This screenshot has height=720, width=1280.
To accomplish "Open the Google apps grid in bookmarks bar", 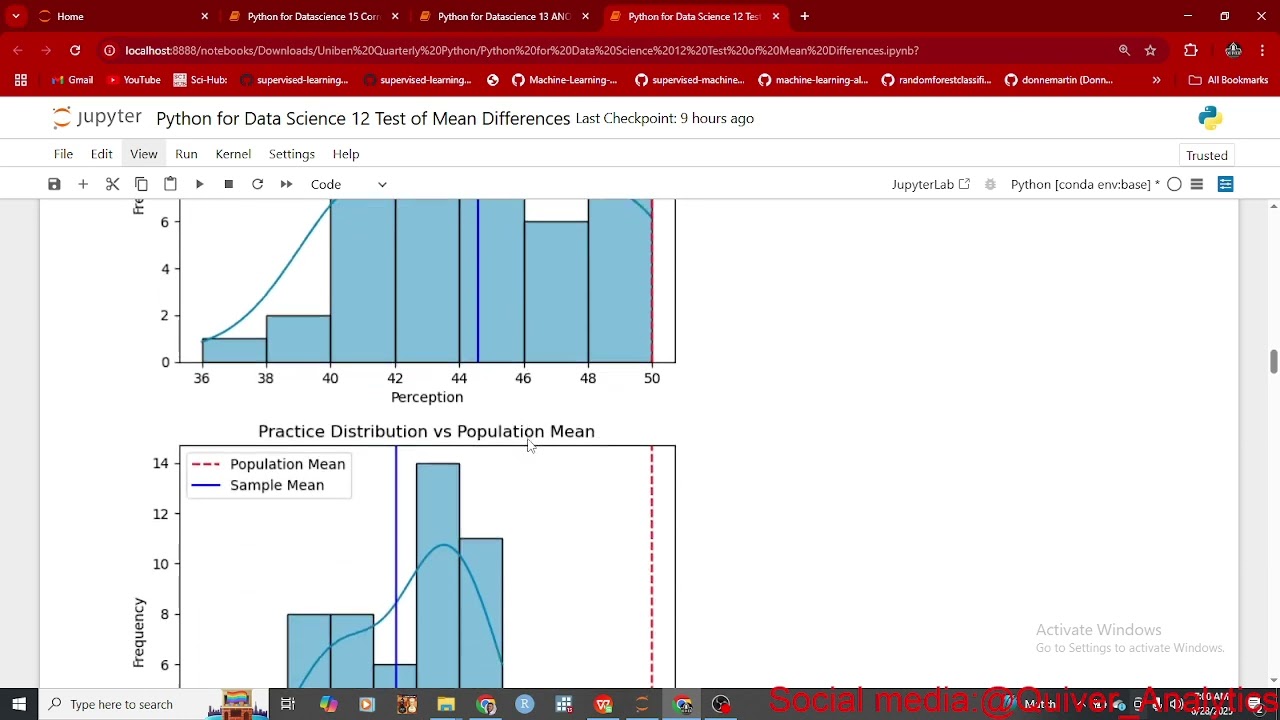I will (20, 80).
